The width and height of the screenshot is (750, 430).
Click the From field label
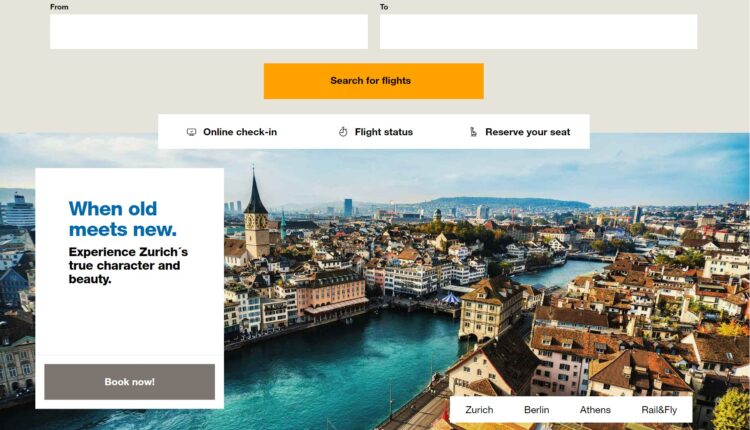click(x=59, y=7)
